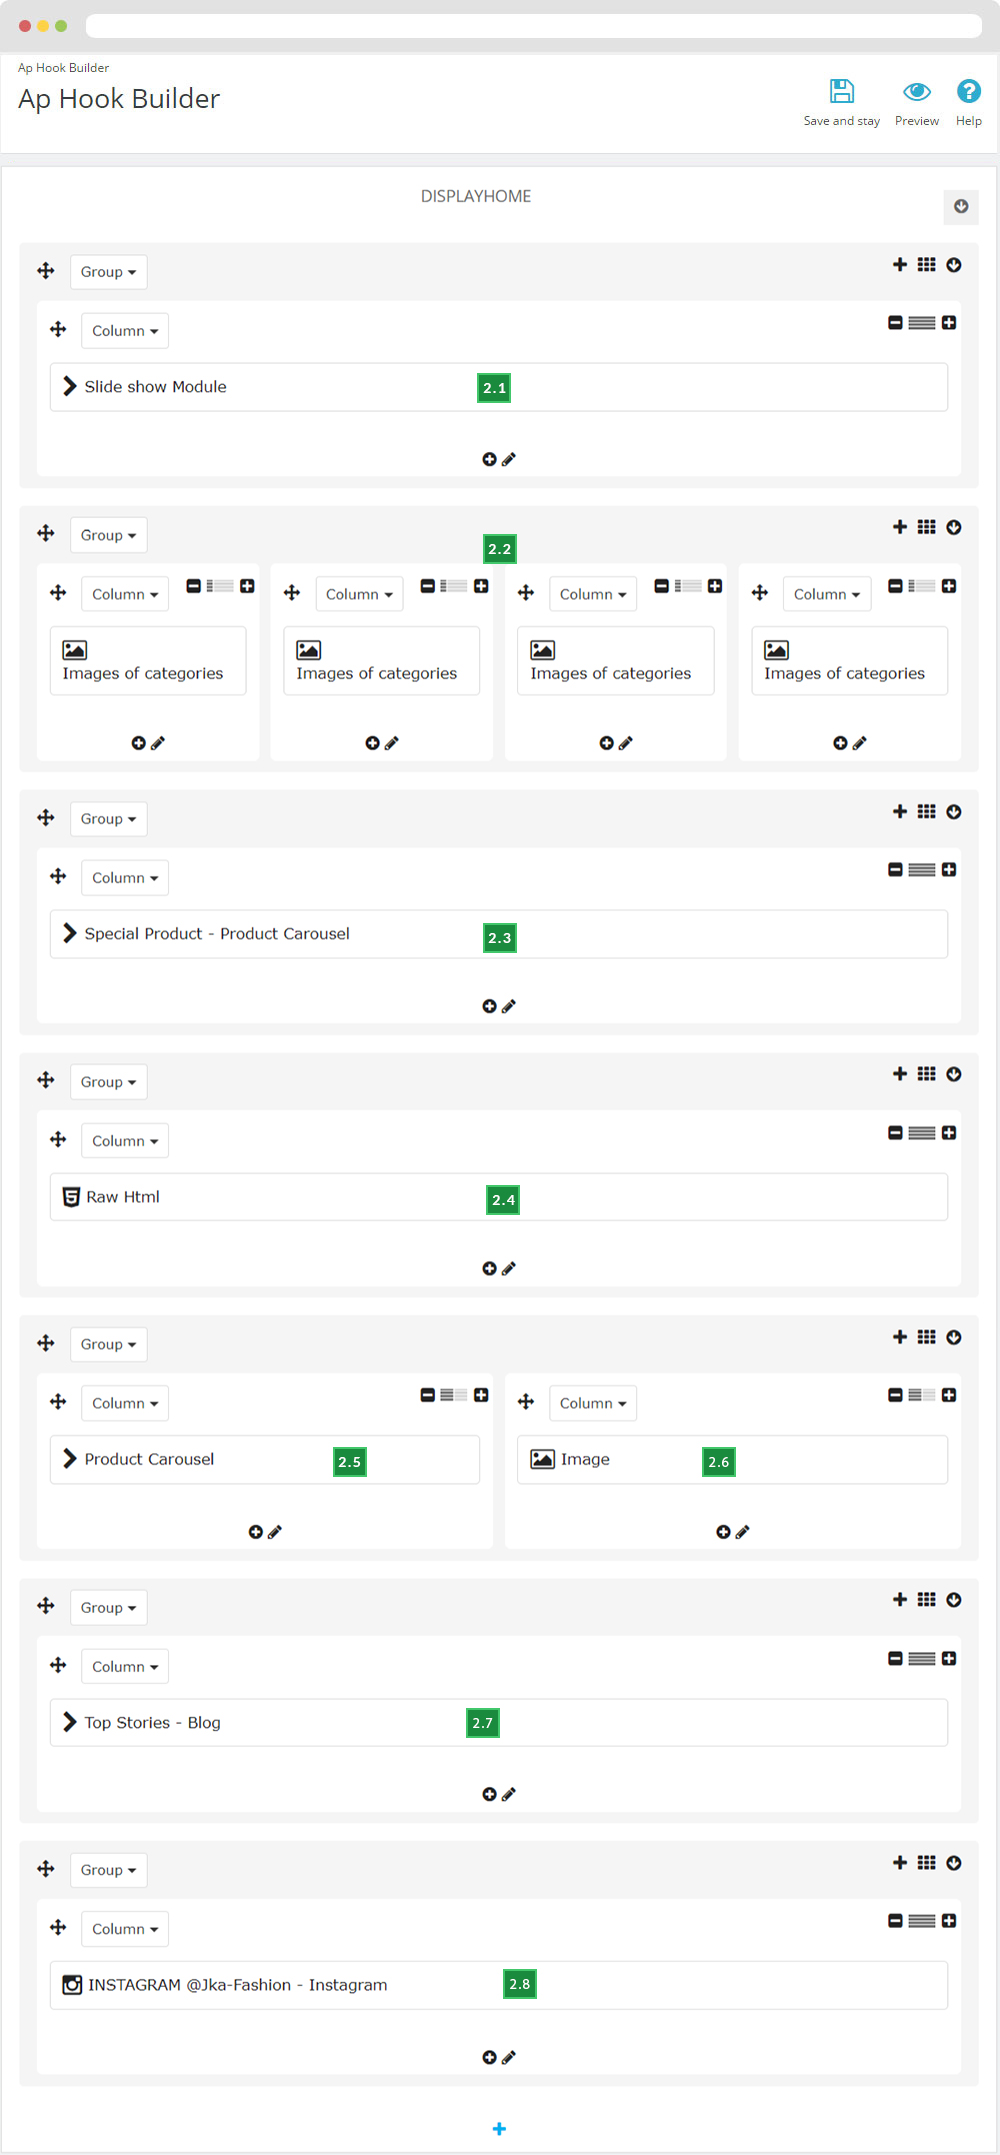The width and height of the screenshot is (1000, 2155).
Task: Expand the Column dropdown above the Image widget
Action: [593, 1404]
